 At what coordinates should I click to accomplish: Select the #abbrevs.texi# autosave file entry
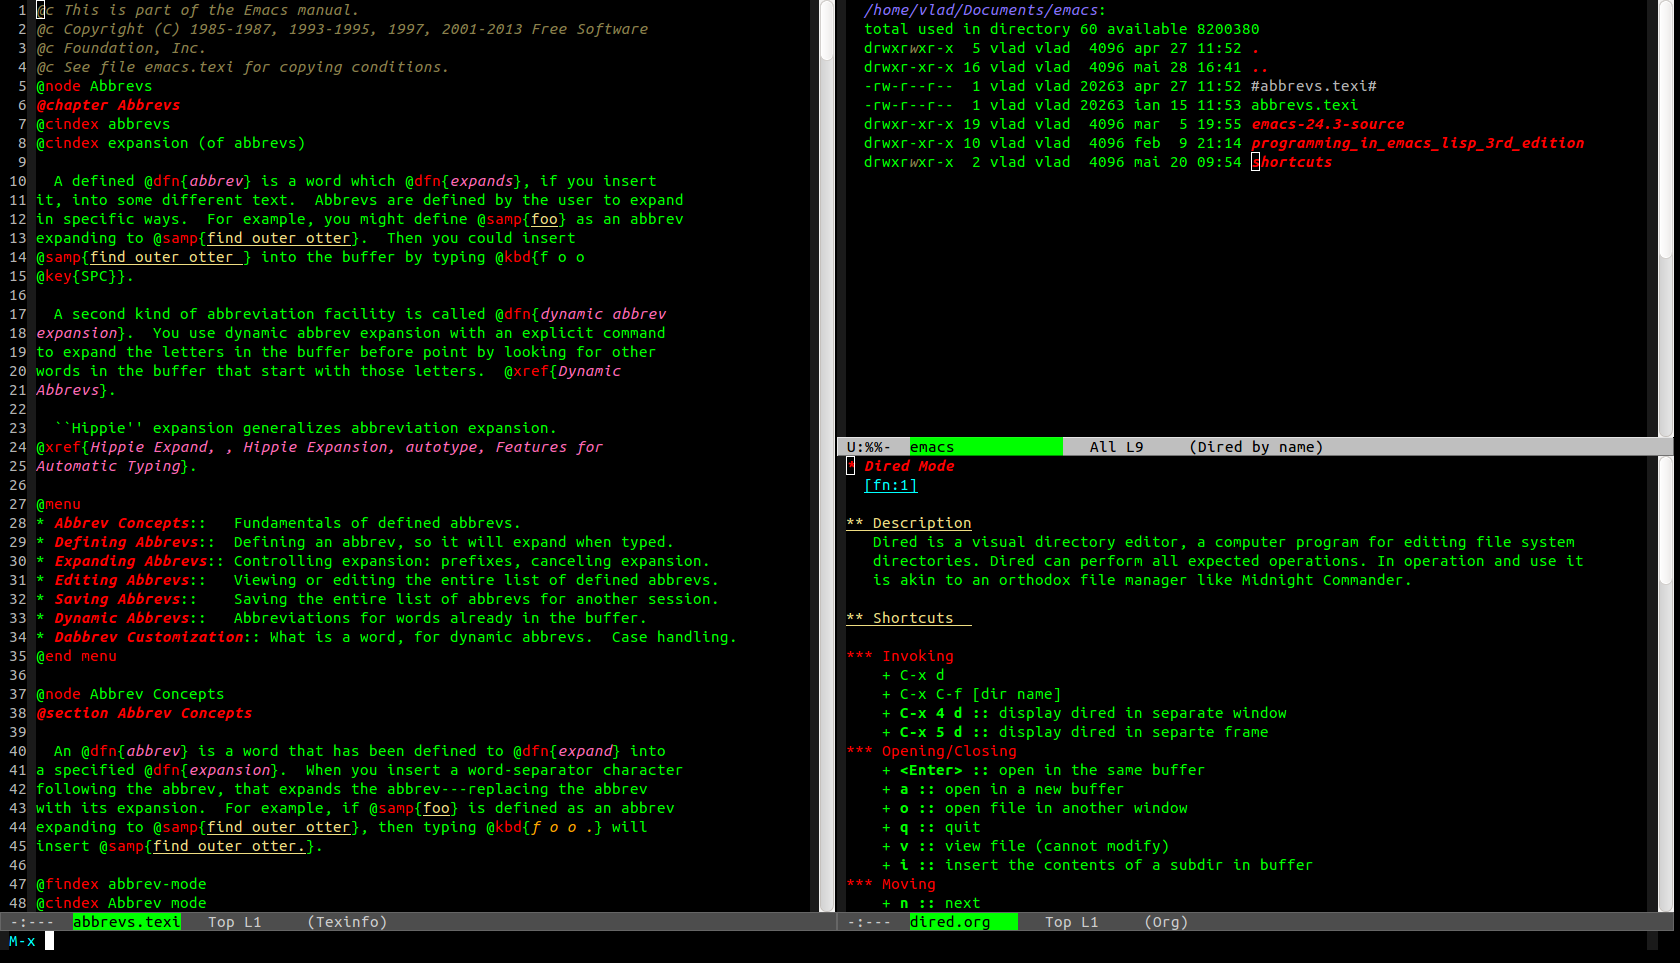pos(1314,86)
